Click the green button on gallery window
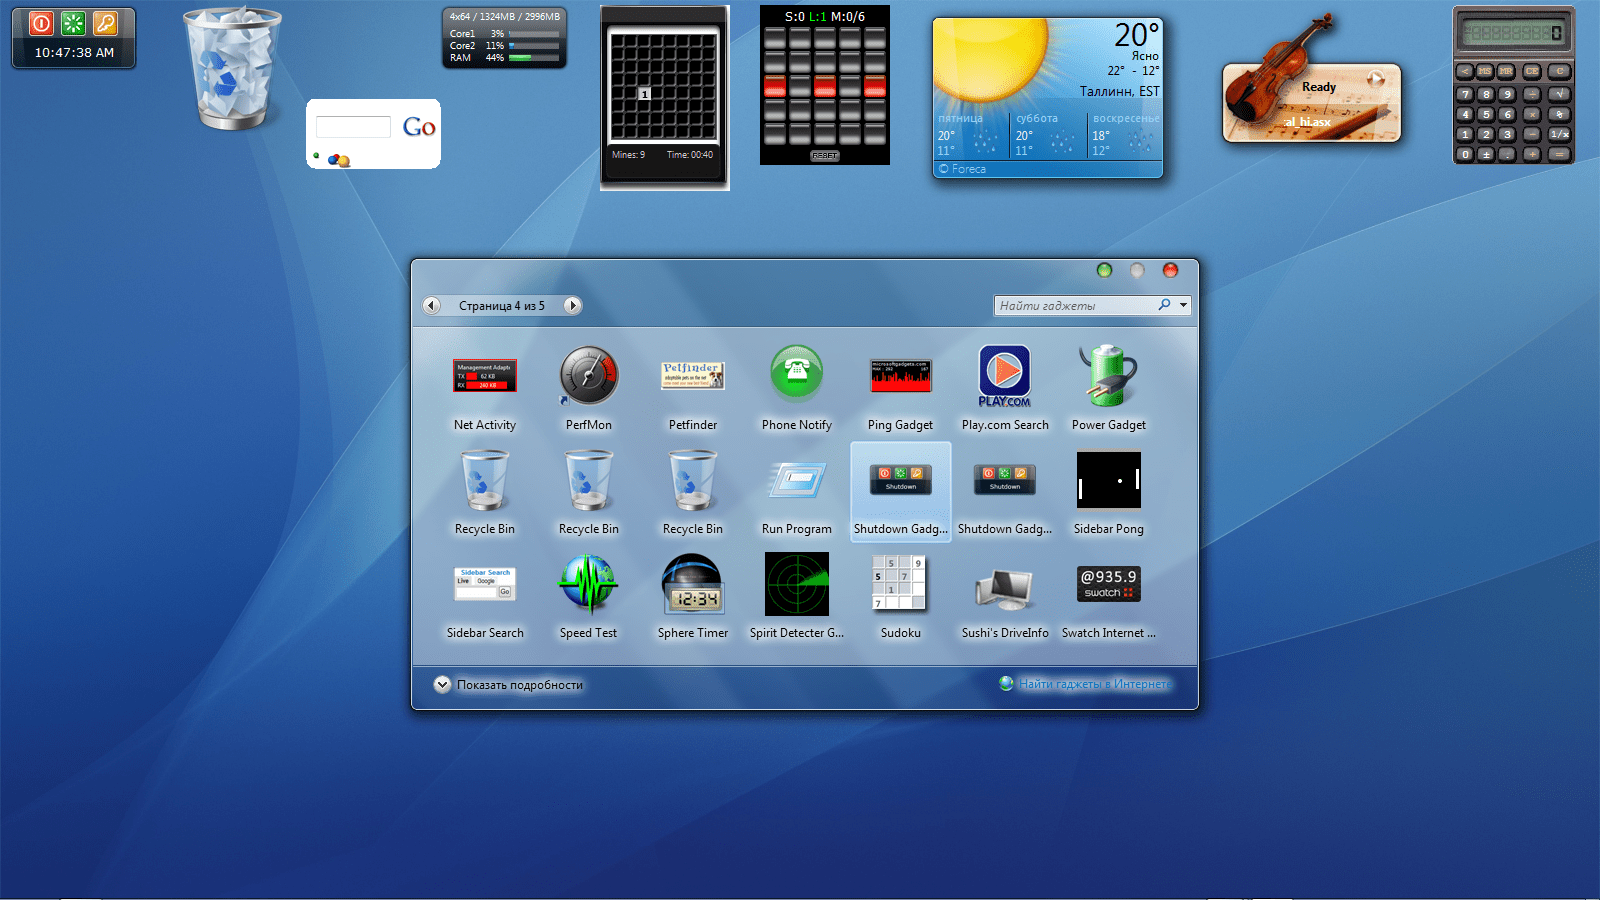Image resolution: width=1600 pixels, height=900 pixels. pos(1104,270)
